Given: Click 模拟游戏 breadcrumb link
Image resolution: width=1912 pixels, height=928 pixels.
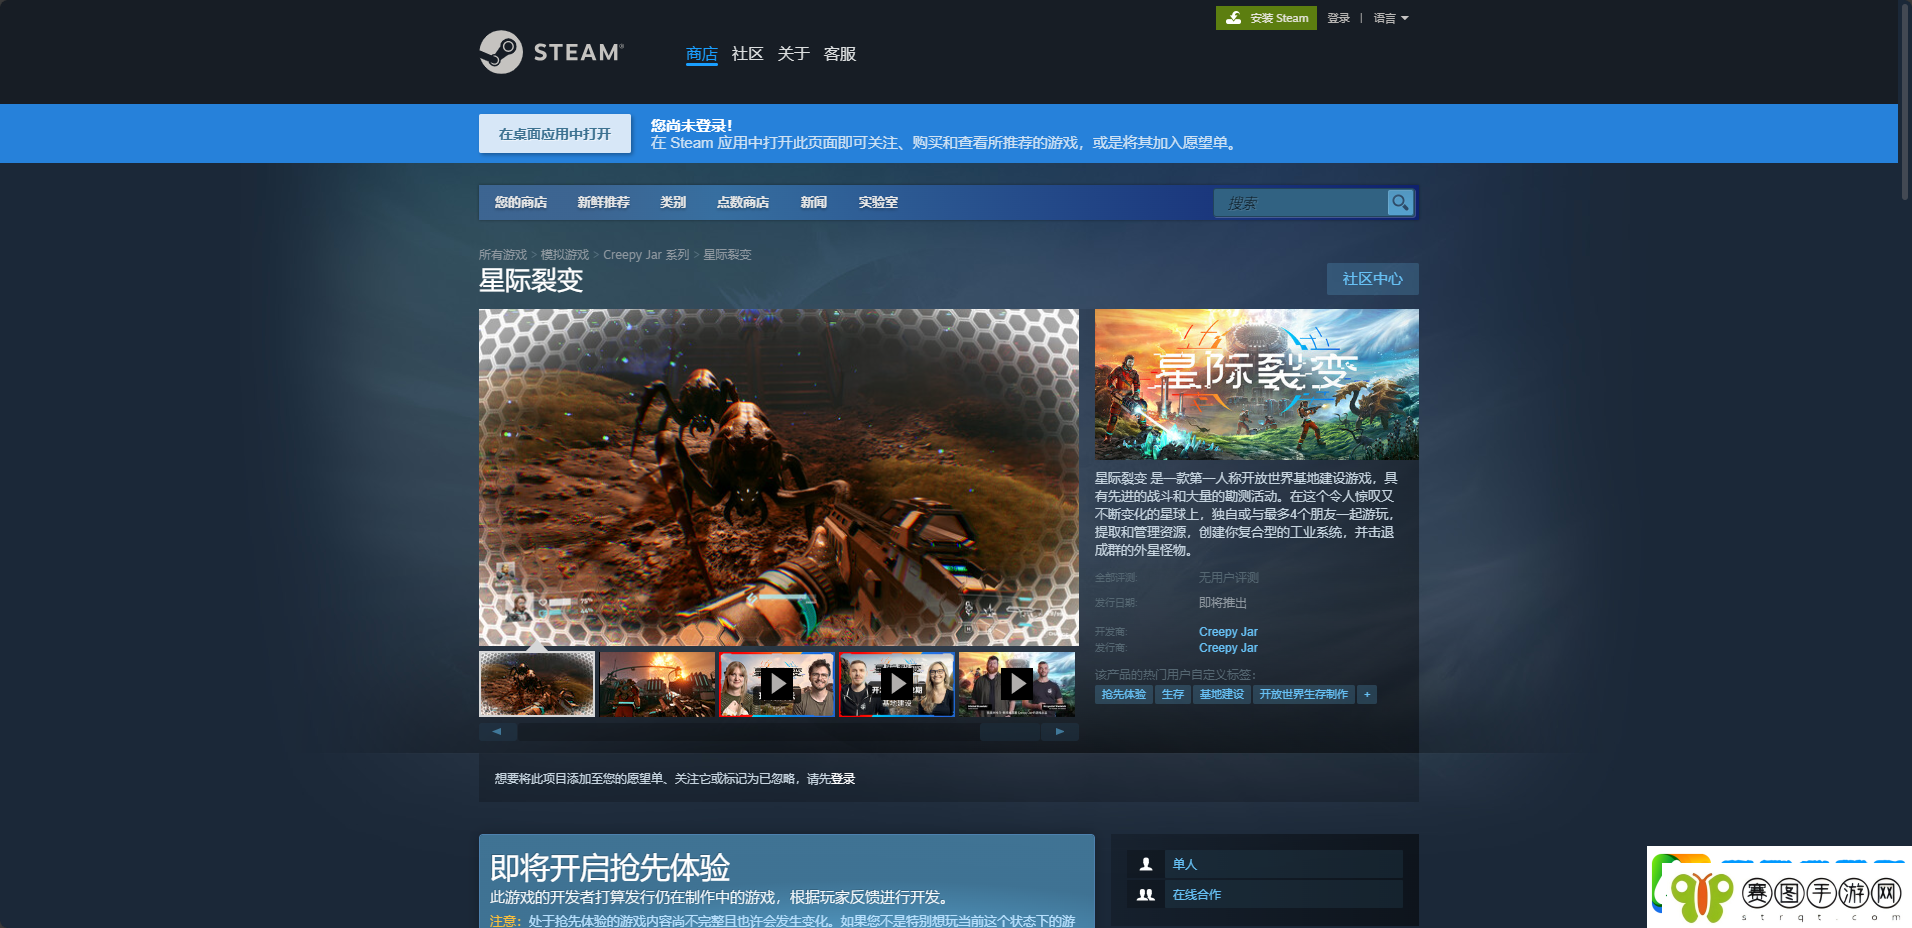Looking at the screenshot, I should click(565, 255).
